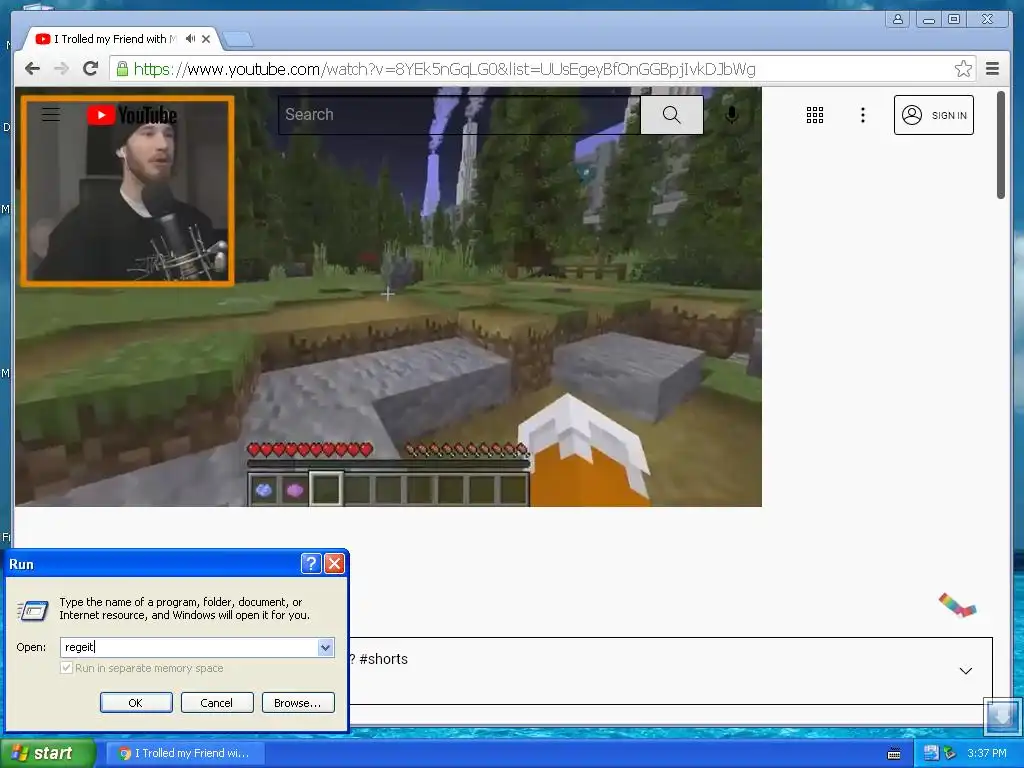Toggle 'Run in separate memory space' checkbox
The width and height of the screenshot is (1024, 768).
(66, 667)
